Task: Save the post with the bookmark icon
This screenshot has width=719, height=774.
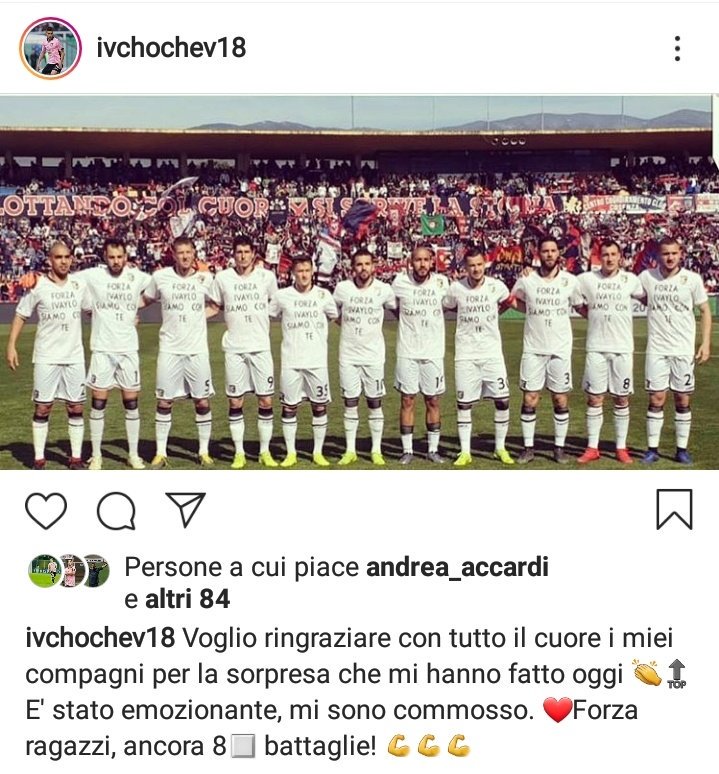Action: point(674,509)
